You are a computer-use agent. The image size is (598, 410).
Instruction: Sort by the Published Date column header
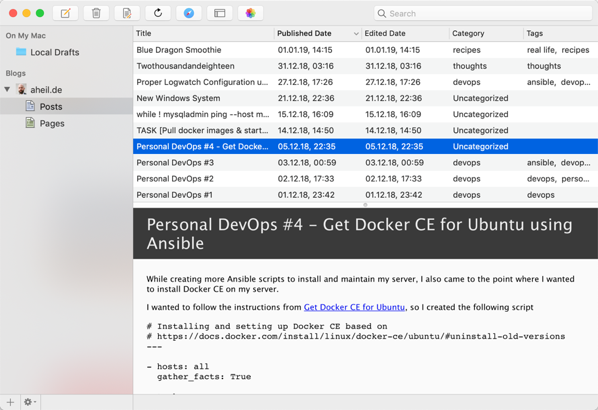pos(318,33)
